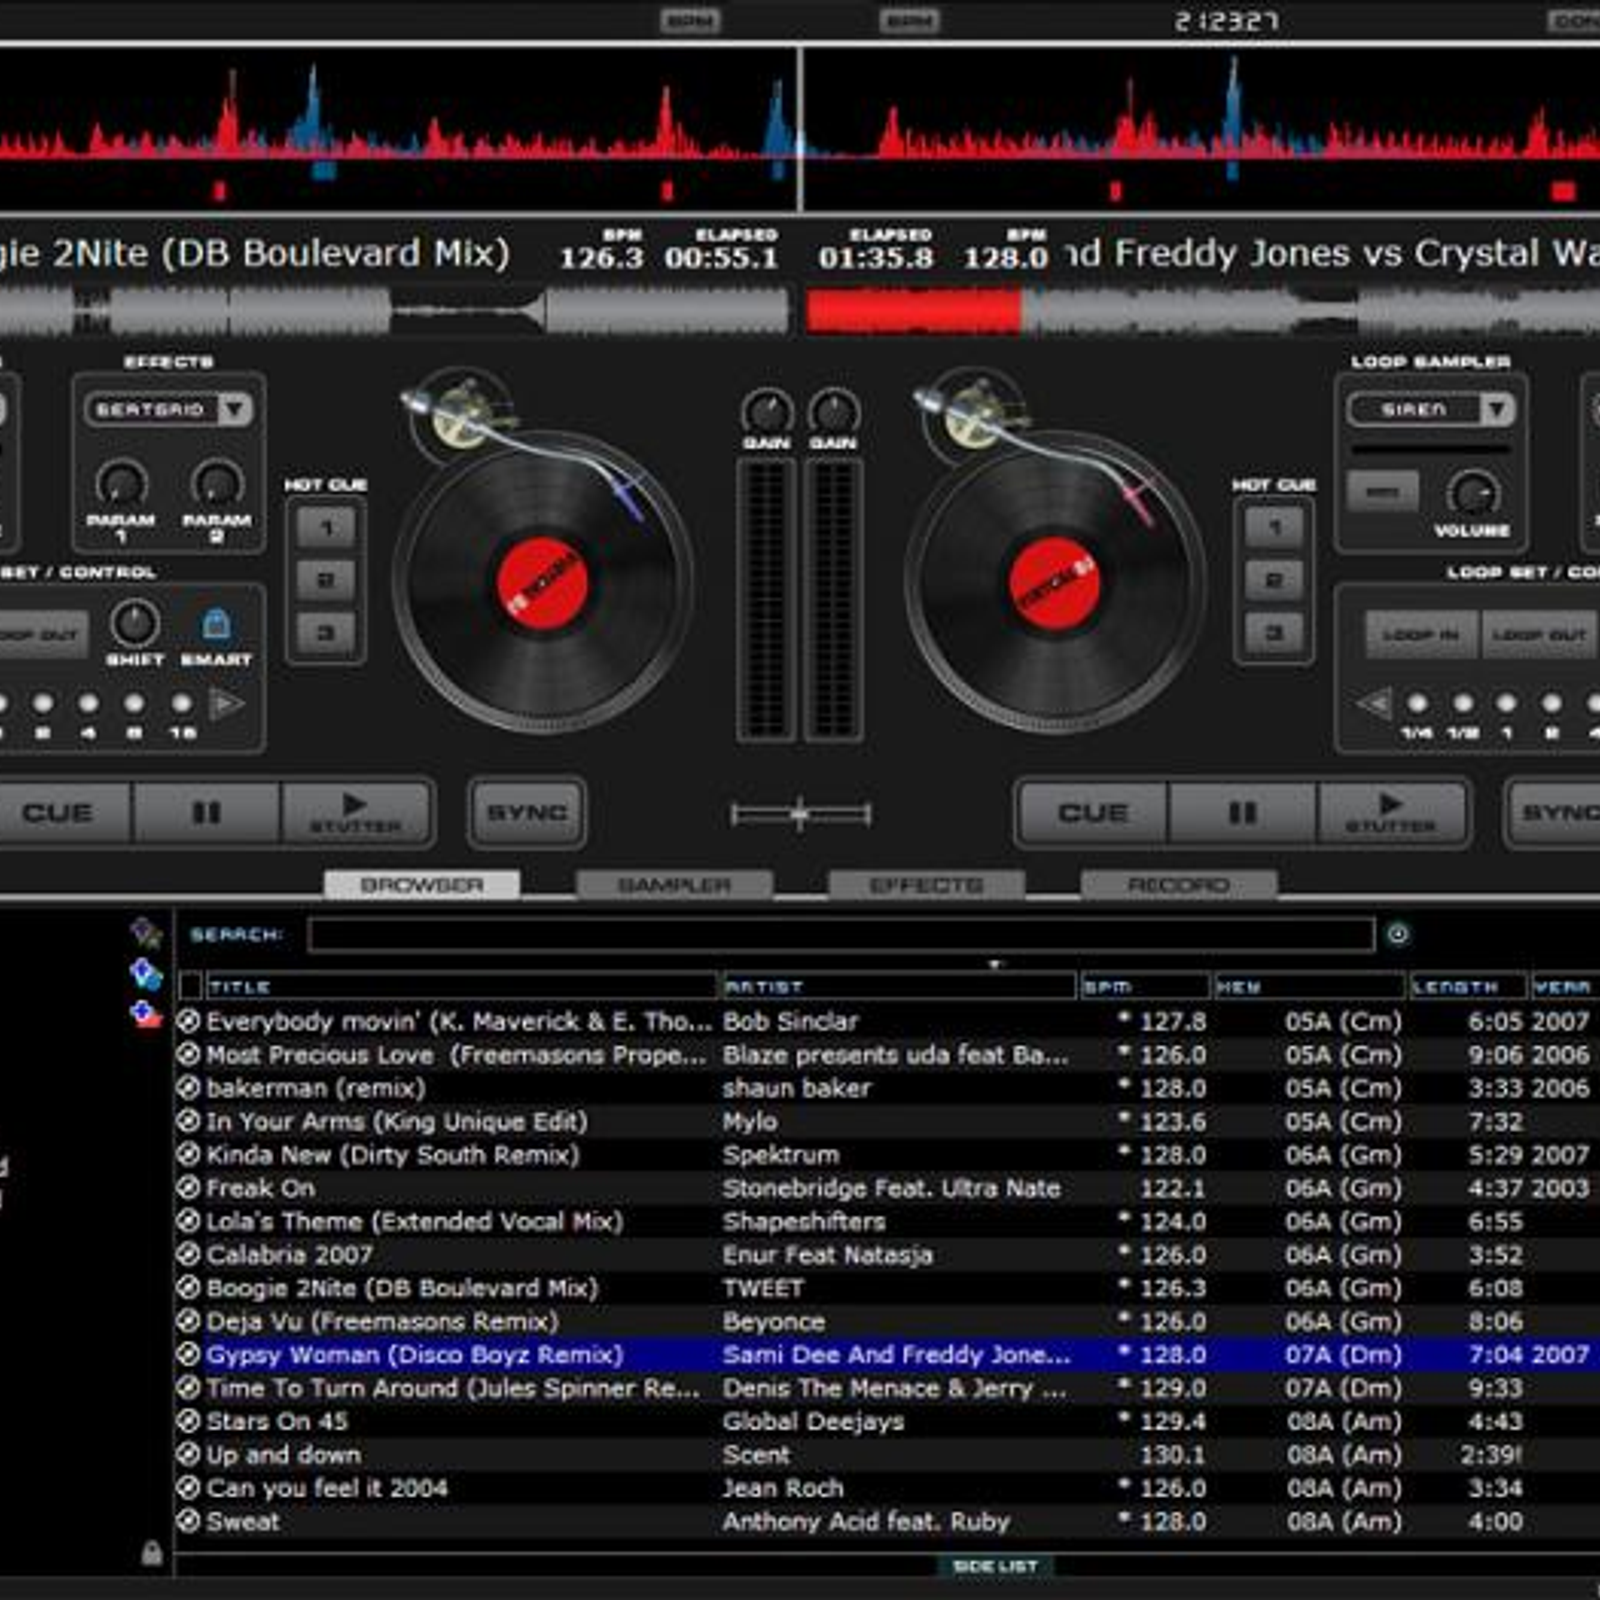Click the right deck CUE button
This screenshot has height=1600, width=1600.
tap(1092, 812)
